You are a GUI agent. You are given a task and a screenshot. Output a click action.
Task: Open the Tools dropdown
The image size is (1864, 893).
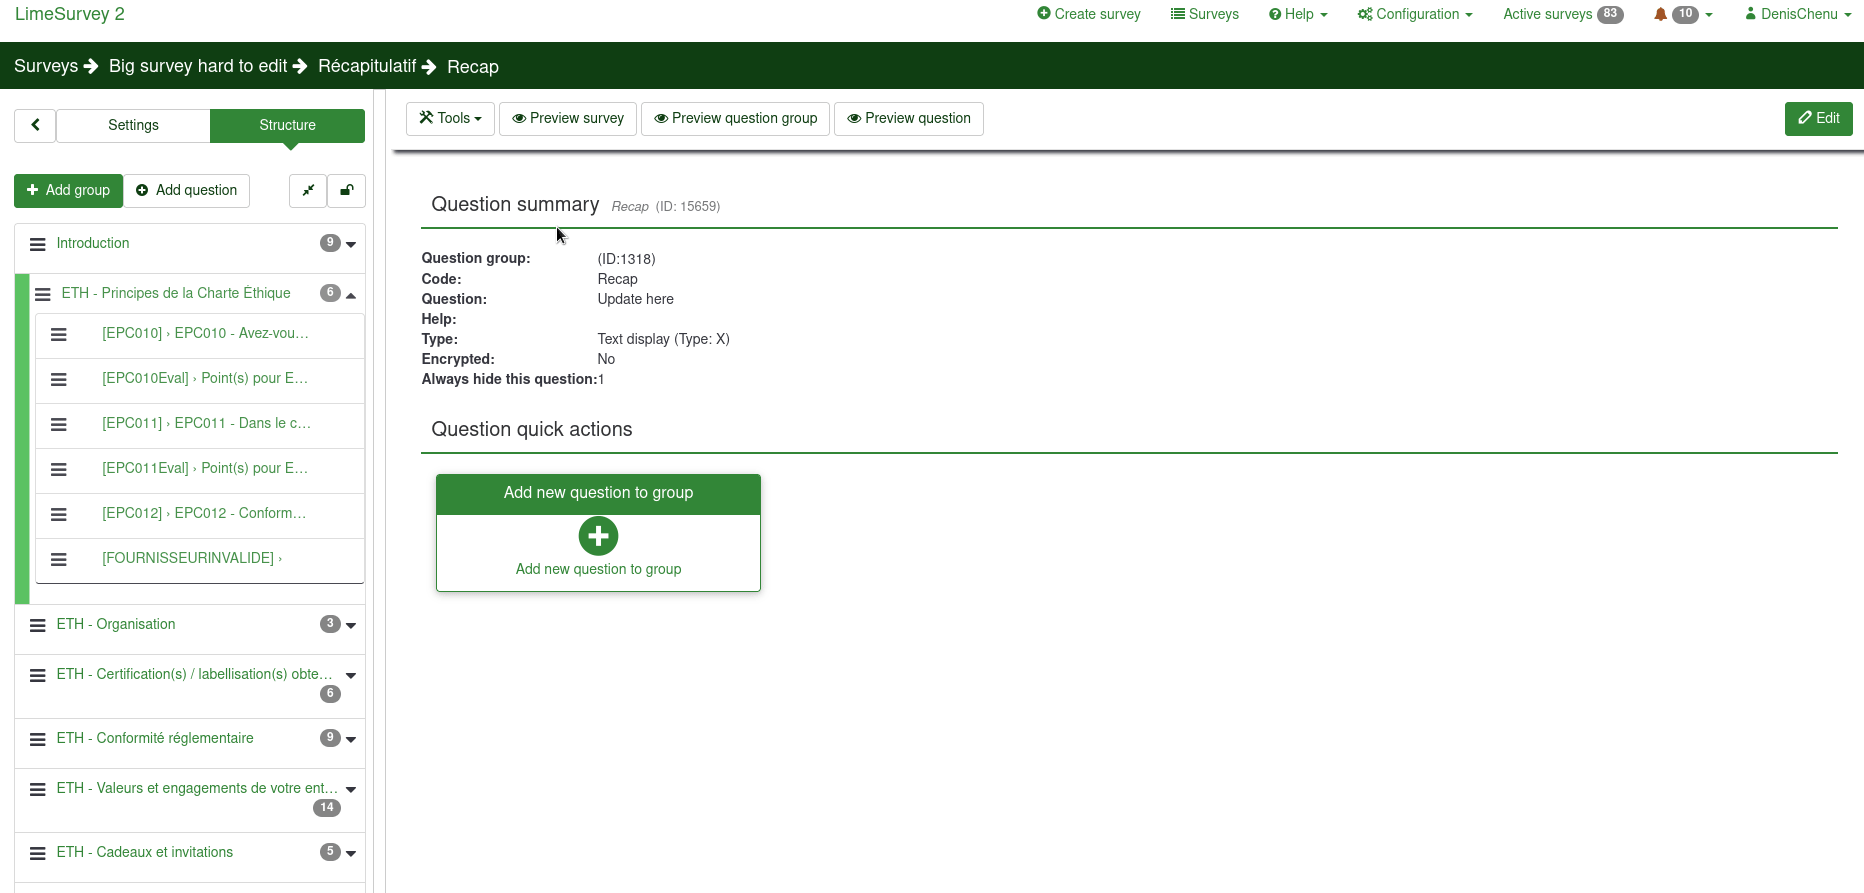(x=450, y=118)
